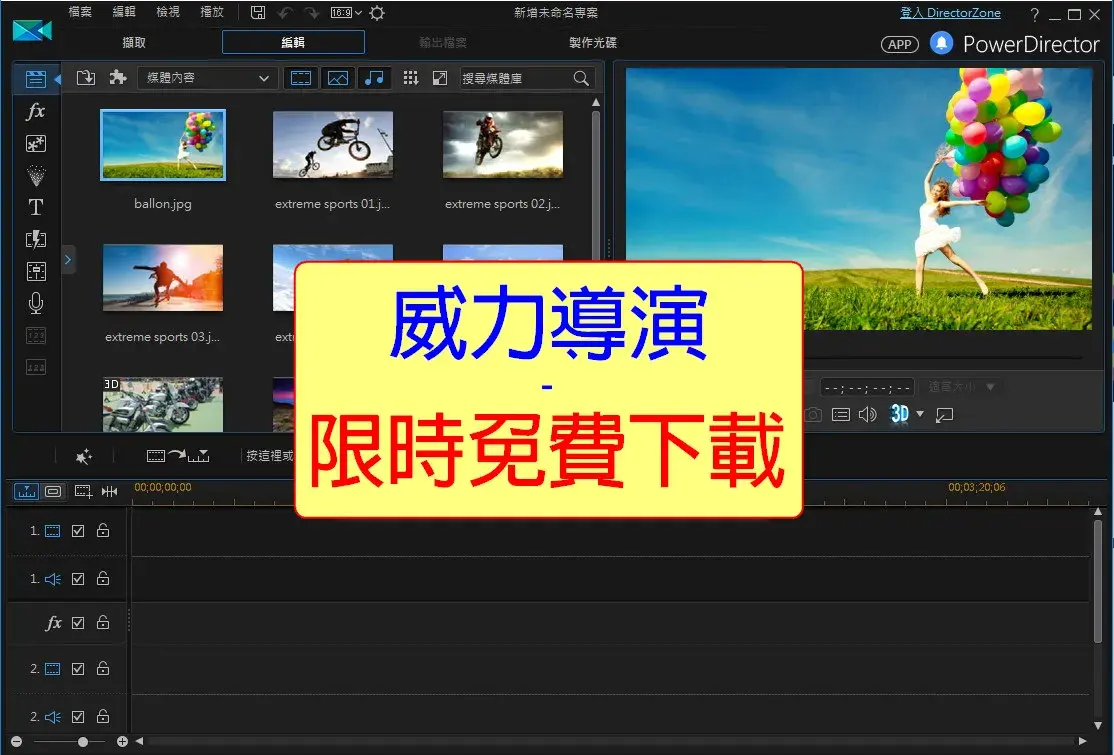Switch to the 擷取 tab

tap(134, 43)
